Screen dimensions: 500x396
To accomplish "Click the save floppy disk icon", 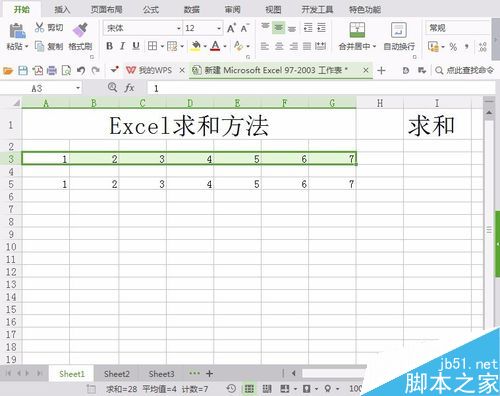I will [x=23, y=71].
